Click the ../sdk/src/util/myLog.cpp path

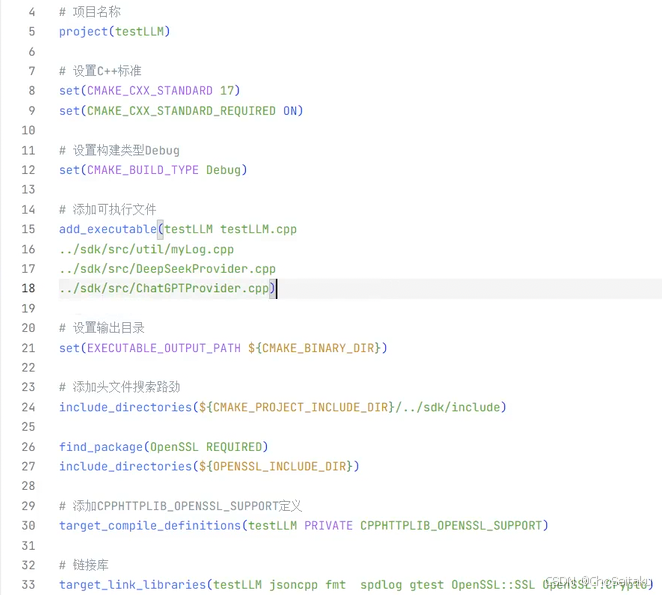[x=147, y=249]
